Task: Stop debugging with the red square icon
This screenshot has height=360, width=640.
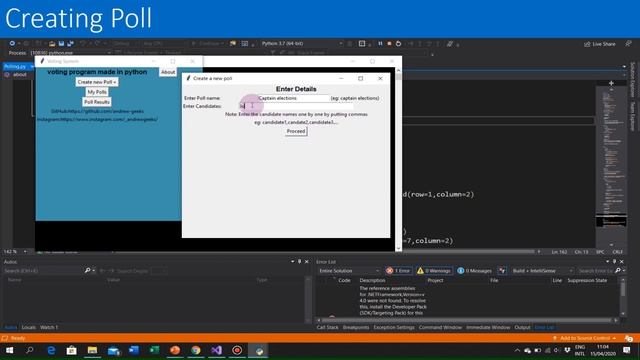Action: pyautogui.click(x=389, y=43)
